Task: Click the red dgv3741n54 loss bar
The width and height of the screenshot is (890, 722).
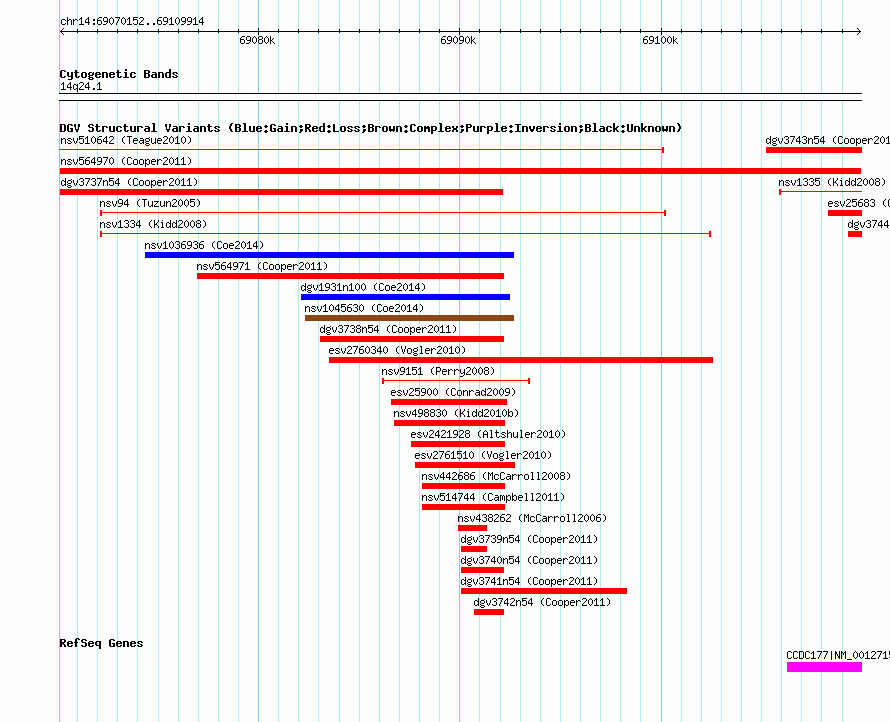Action: [x=544, y=591]
